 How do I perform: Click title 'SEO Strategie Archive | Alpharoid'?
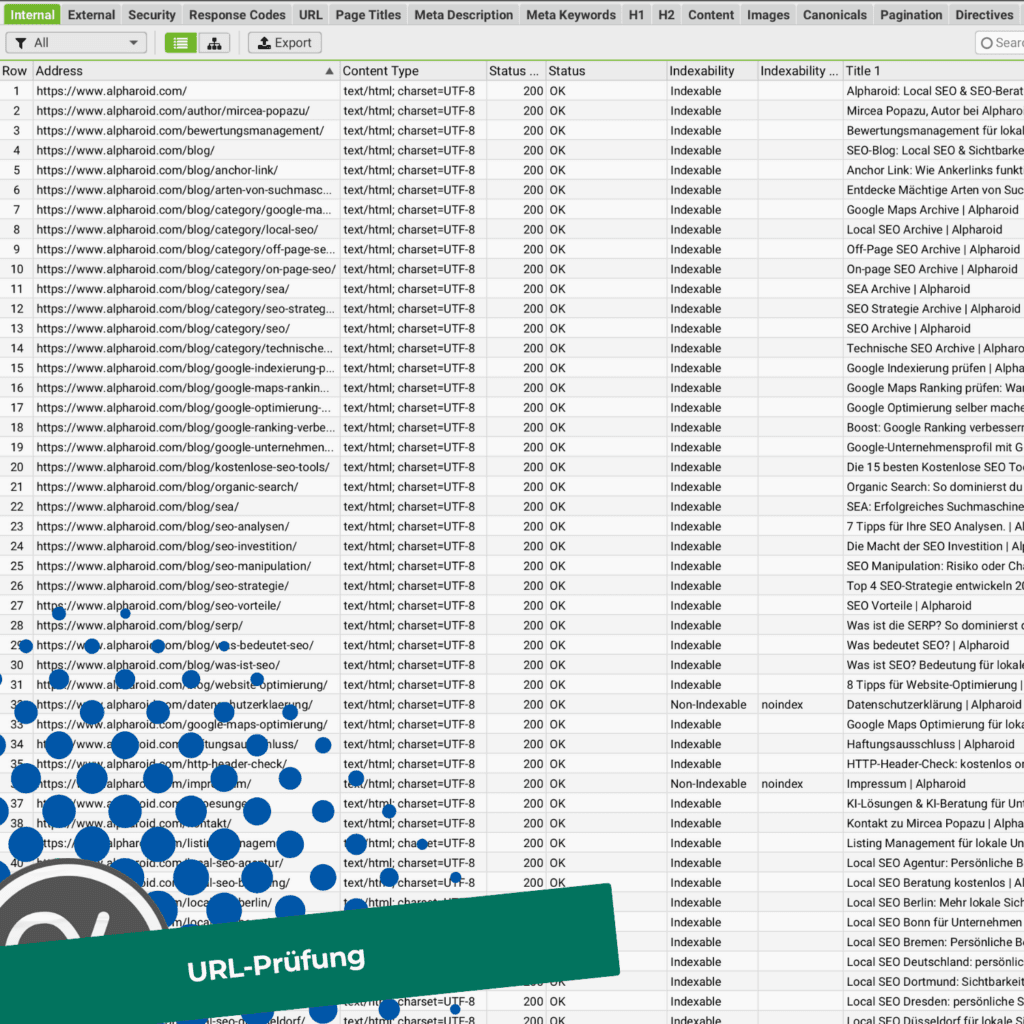point(933,309)
